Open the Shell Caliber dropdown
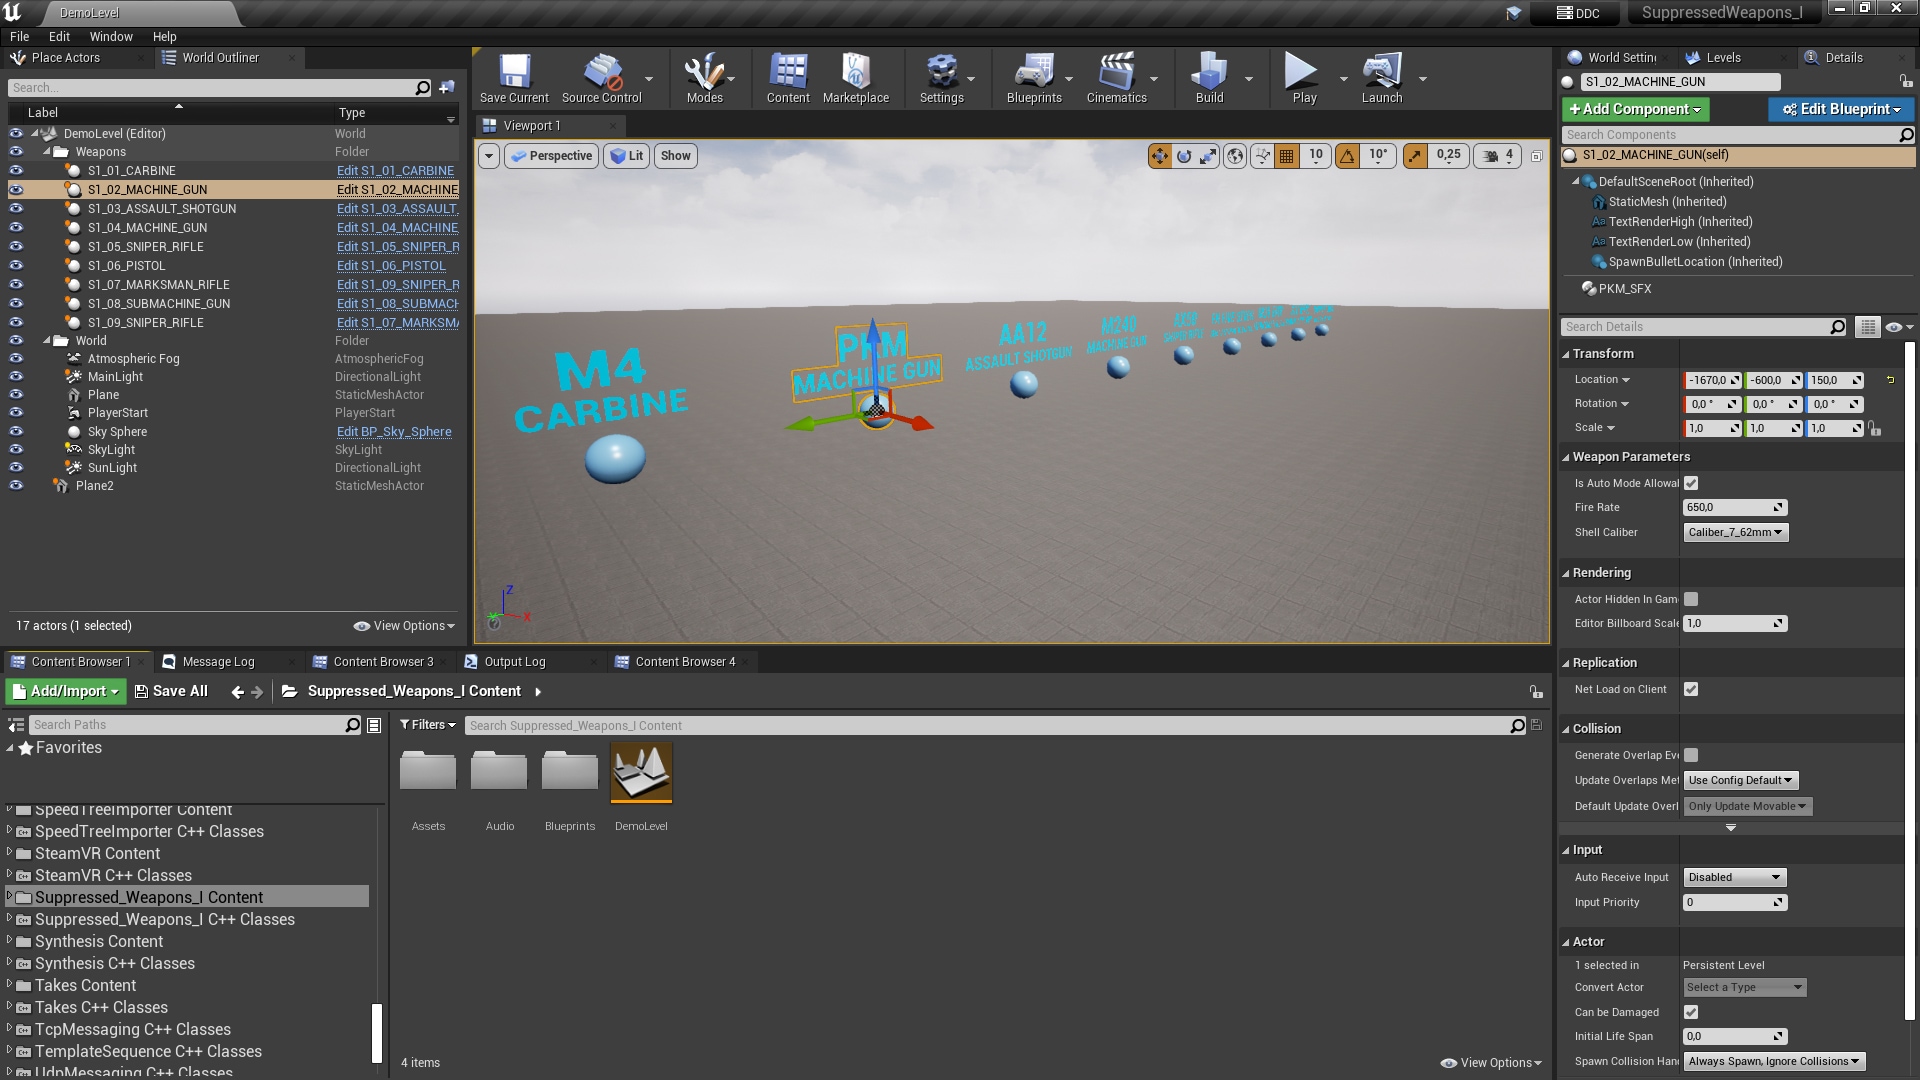 pos(1735,532)
